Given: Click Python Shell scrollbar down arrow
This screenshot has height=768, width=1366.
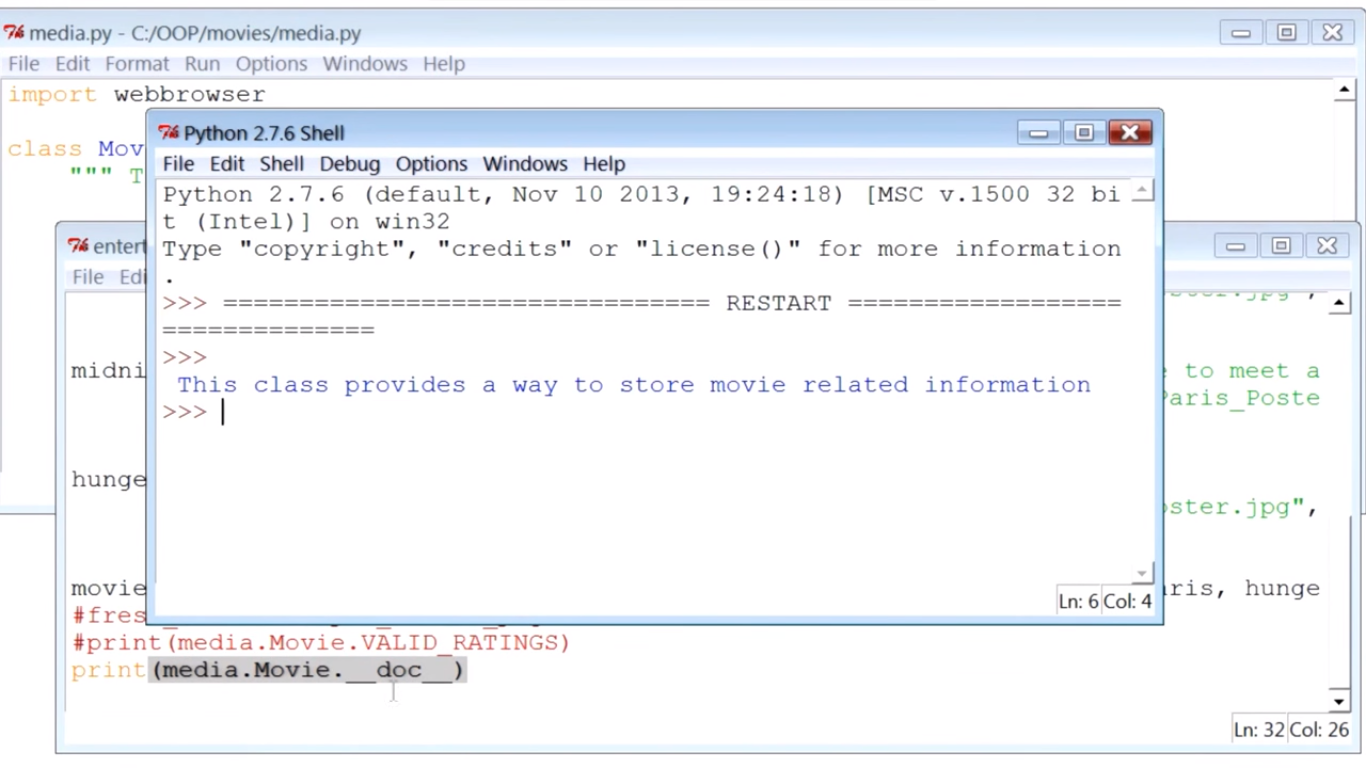Looking at the screenshot, I should 1143,574.
